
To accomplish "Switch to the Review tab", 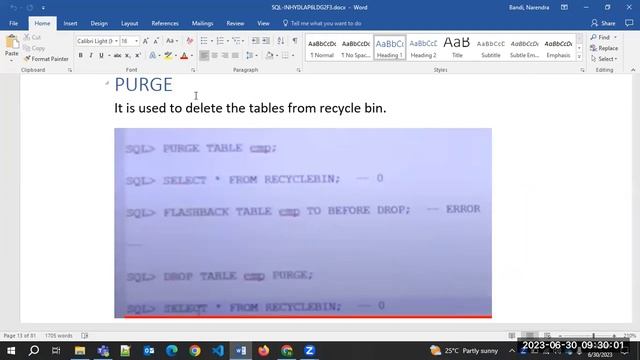I will click(235, 23).
